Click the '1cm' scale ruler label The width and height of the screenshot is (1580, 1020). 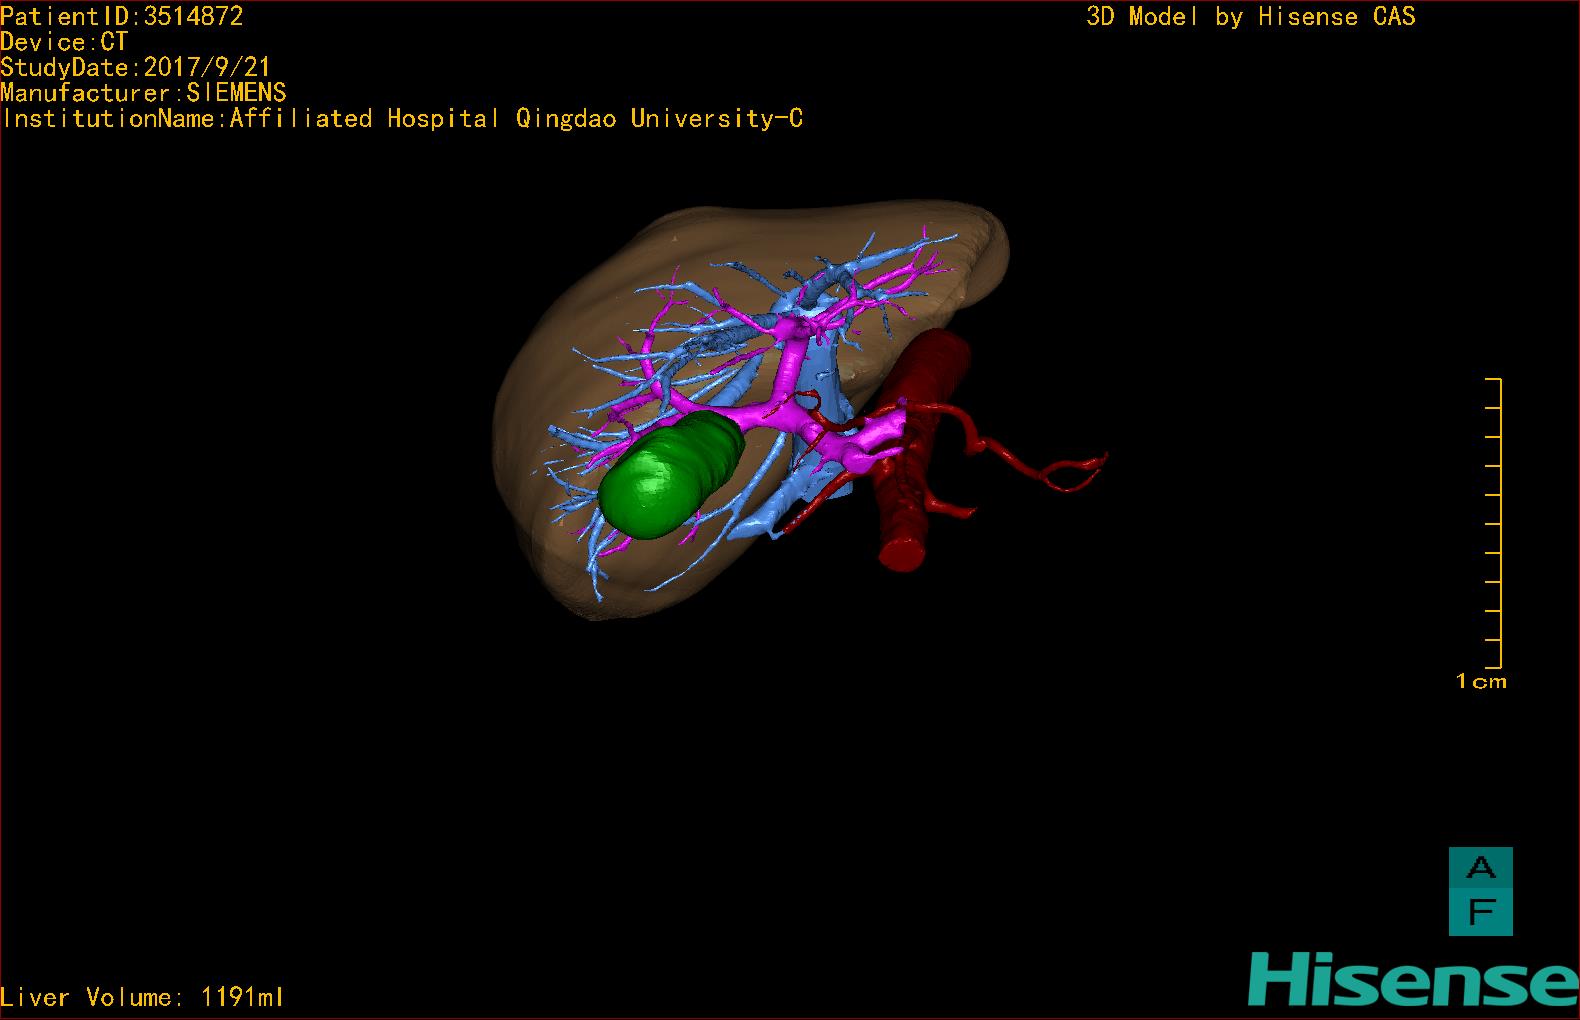(1481, 682)
